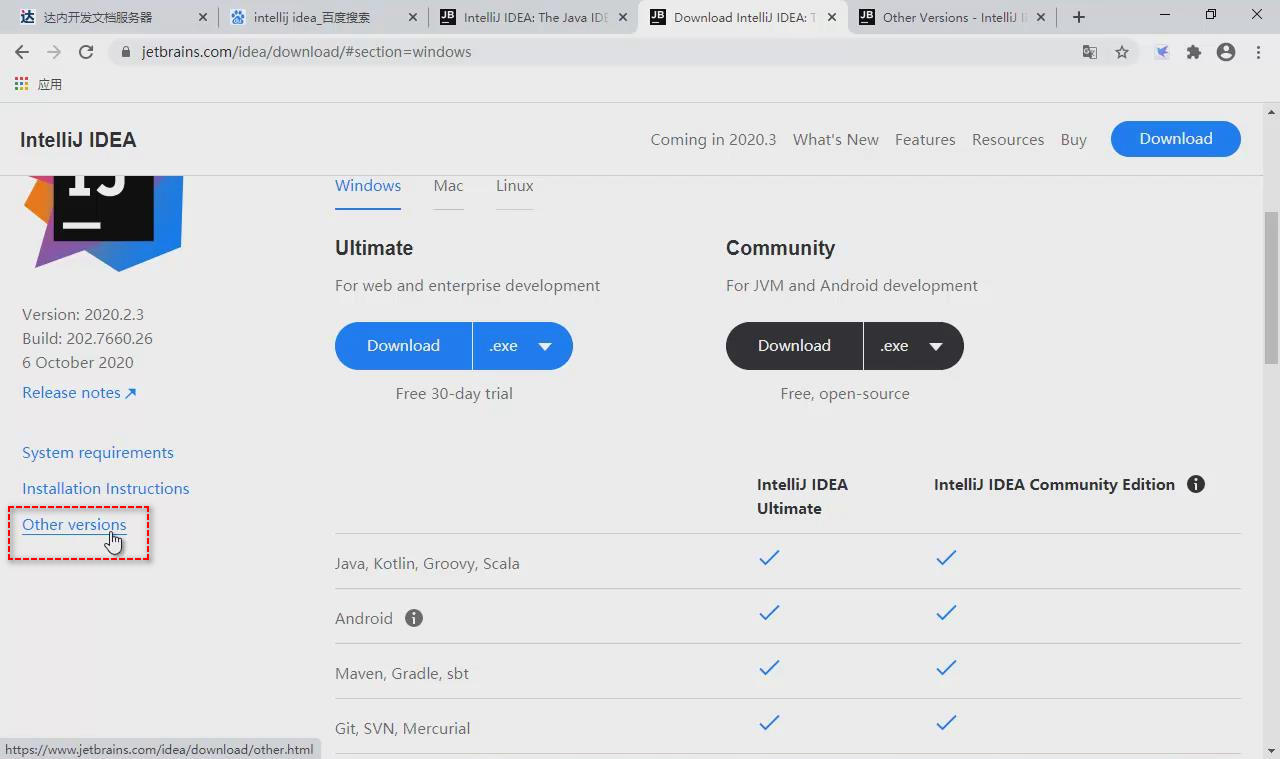Select the Linux platform tab
The image size is (1280, 759).
pos(514,186)
